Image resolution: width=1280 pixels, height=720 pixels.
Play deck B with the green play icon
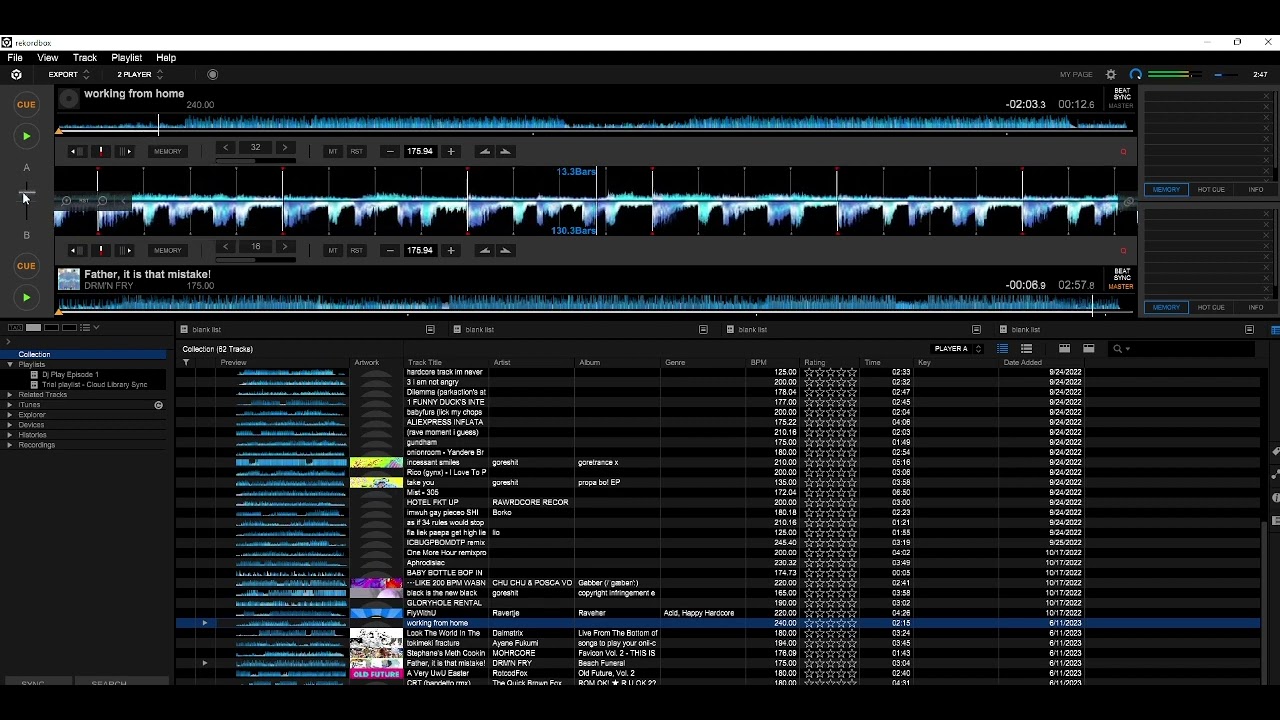coord(26,297)
